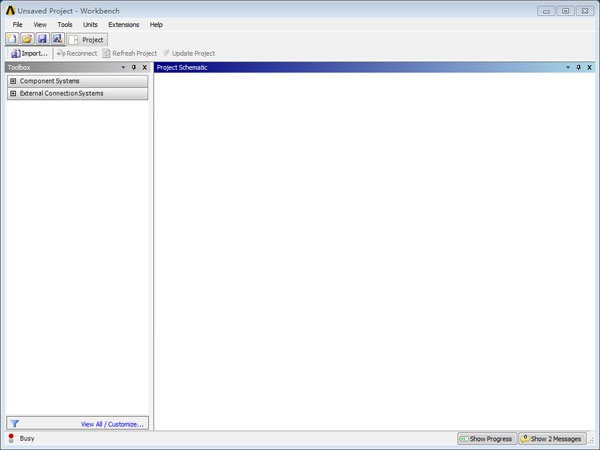
Task: Click the Save project disk icon
Action: point(42,39)
